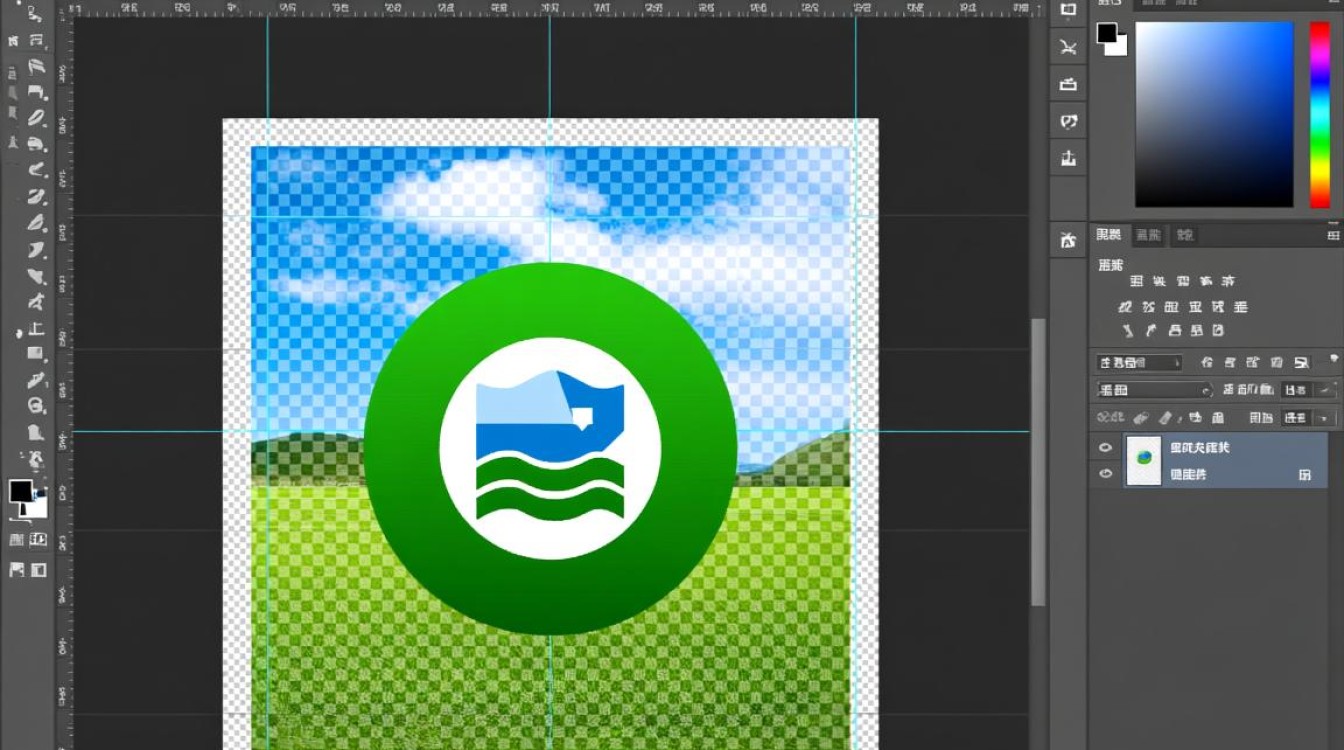Select the Zoom magnifier tool in left toolbar
This screenshot has height=750, width=1344.
pos(37,406)
